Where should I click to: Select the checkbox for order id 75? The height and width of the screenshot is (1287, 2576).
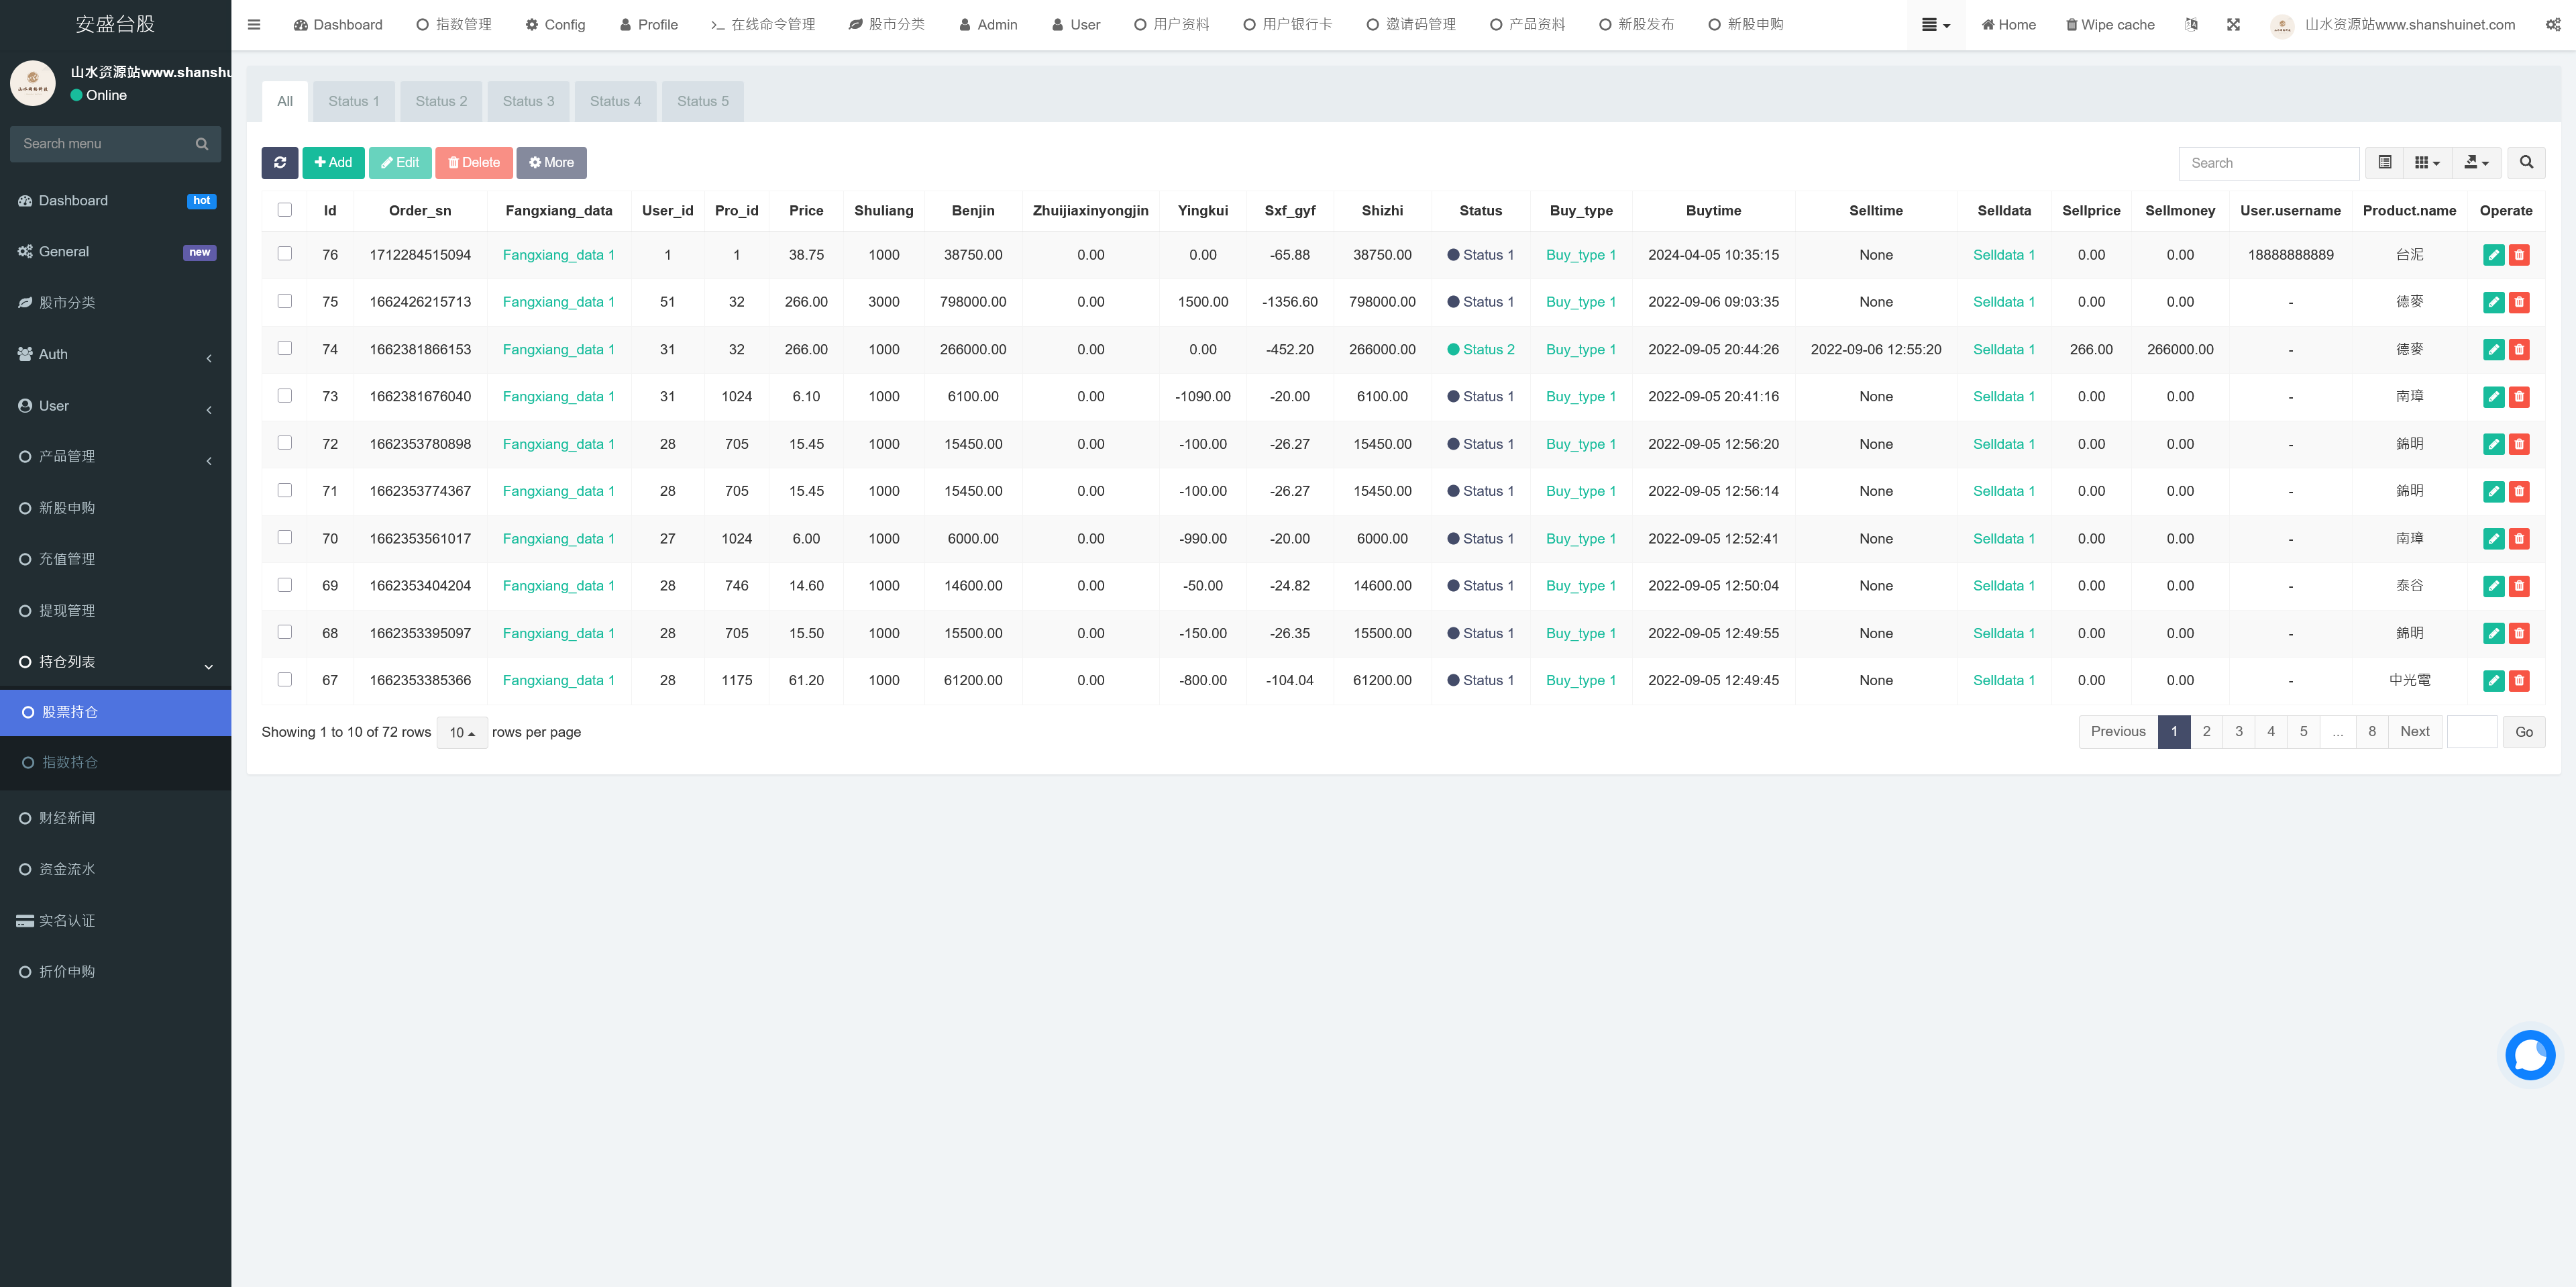point(285,301)
